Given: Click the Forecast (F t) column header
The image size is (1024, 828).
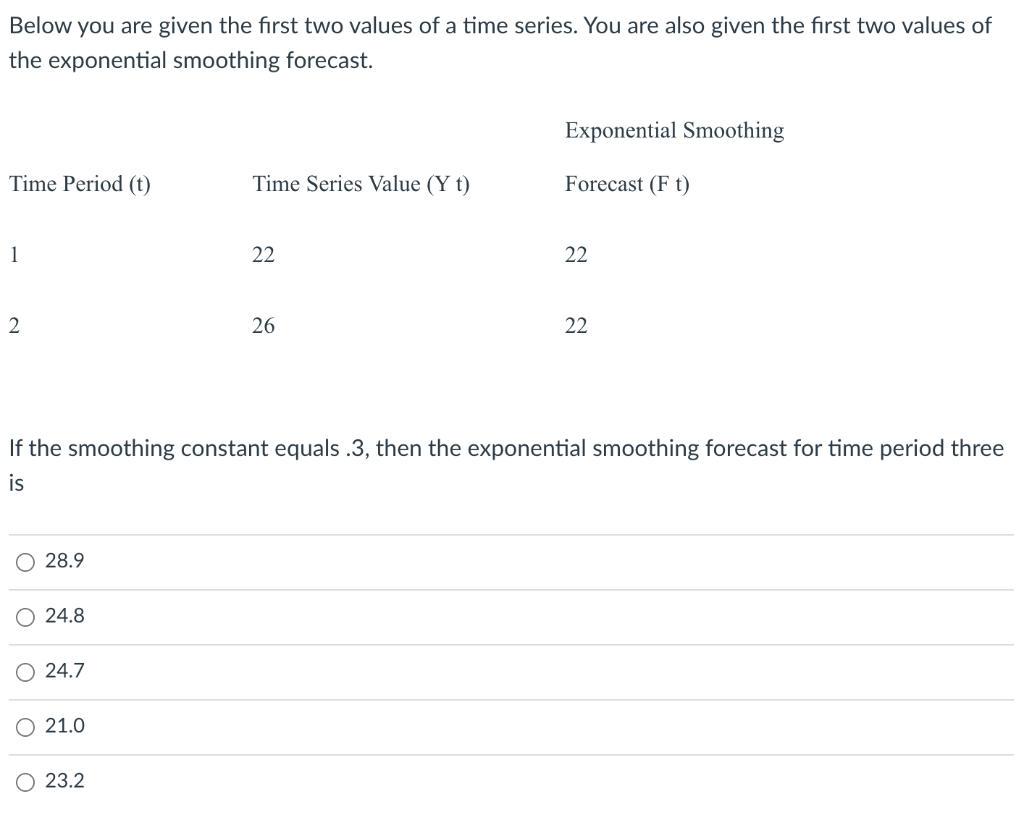Looking at the screenshot, I should click(x=627, y=184).
